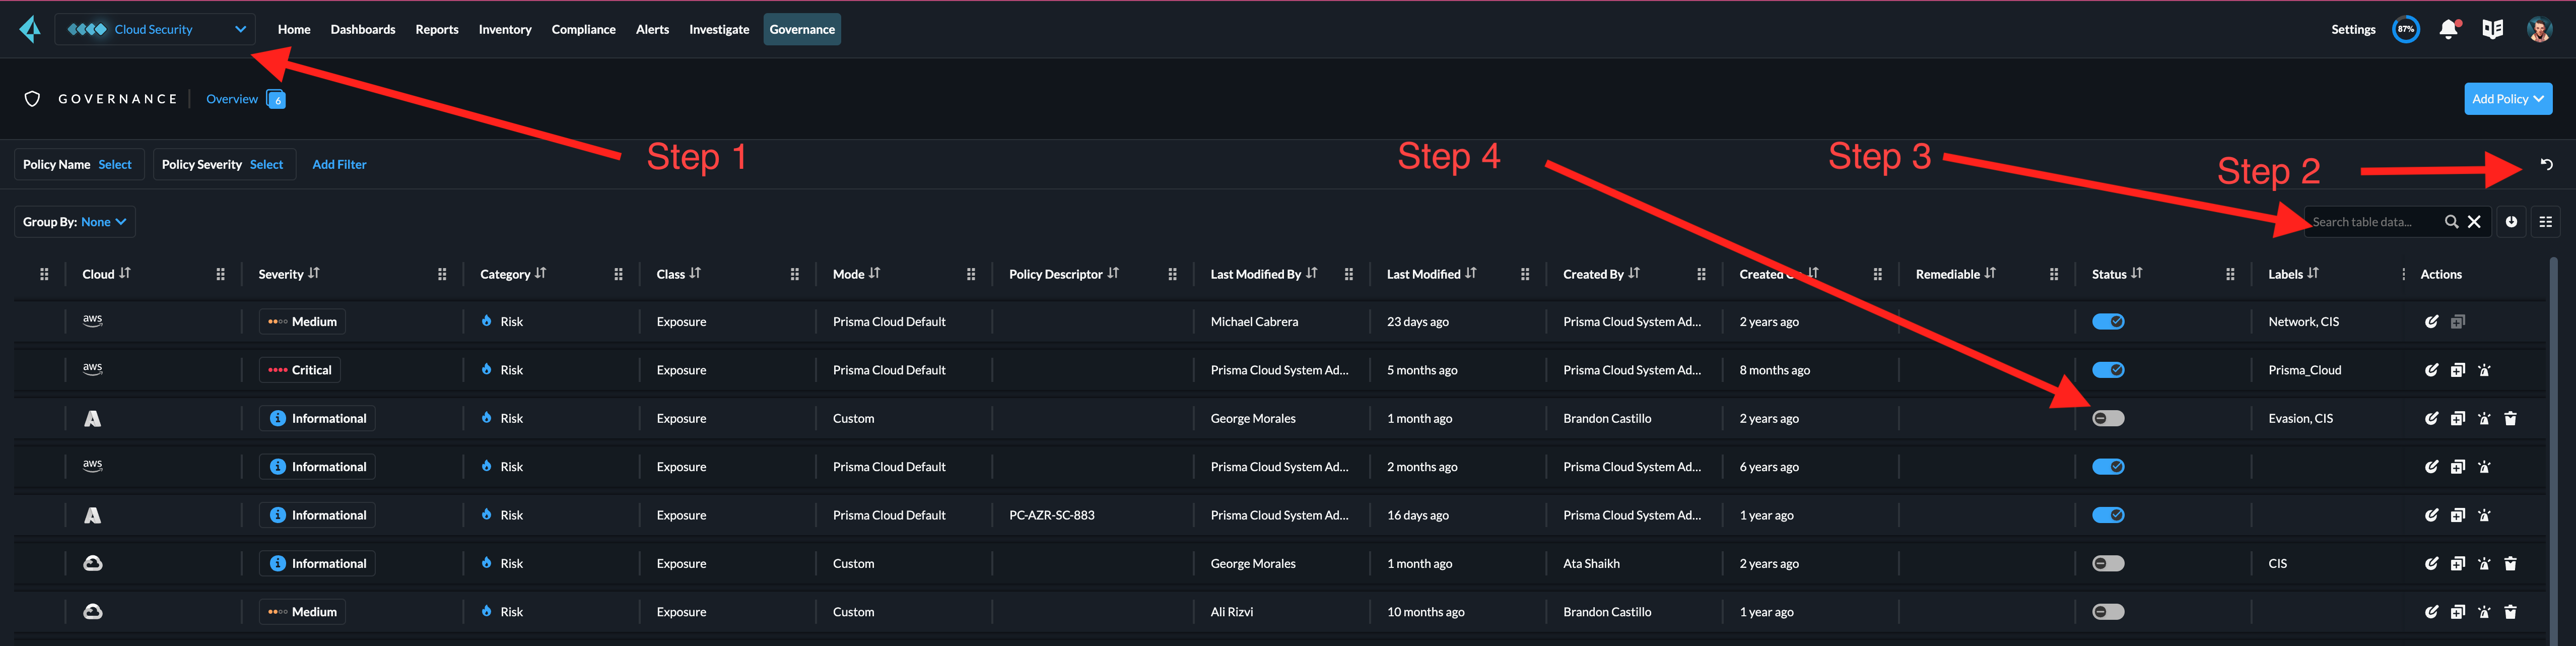The width and height of the screenshot is (2576, 646).
Task: Clone the Prisma_Cloud labeled policy
Action: [2457, 370]
